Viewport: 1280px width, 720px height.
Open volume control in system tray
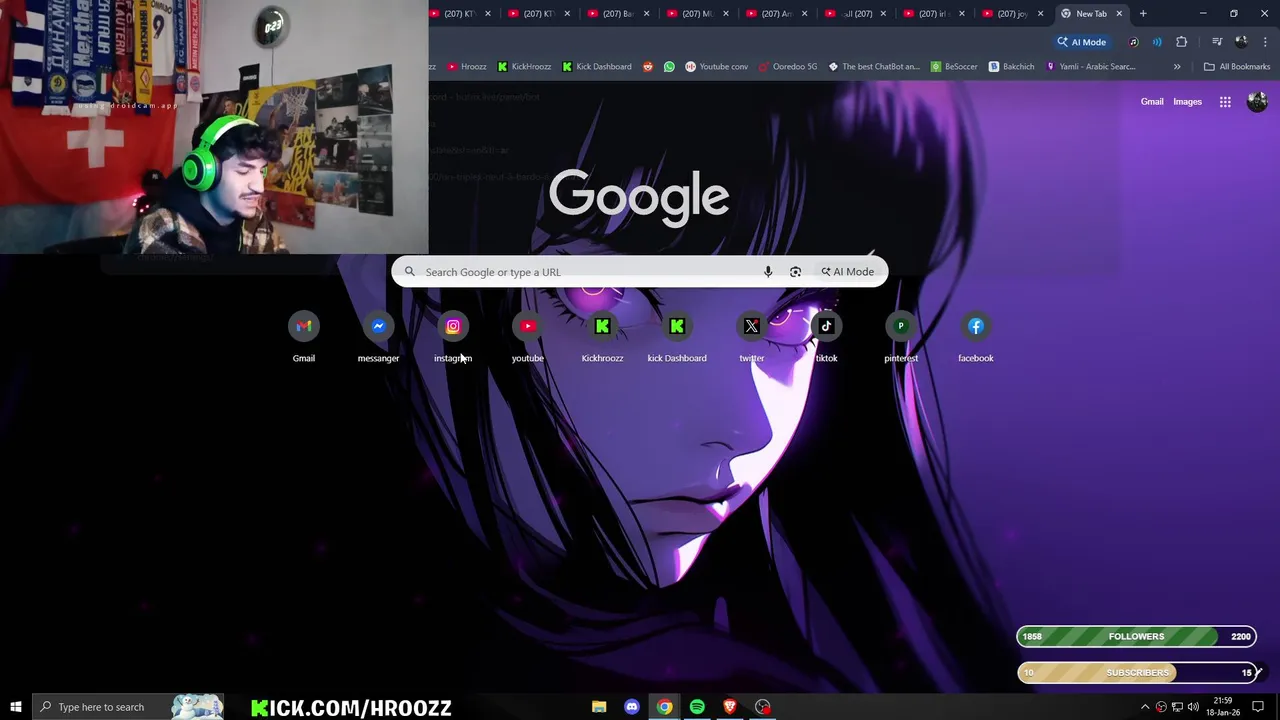click(1193, 707)
